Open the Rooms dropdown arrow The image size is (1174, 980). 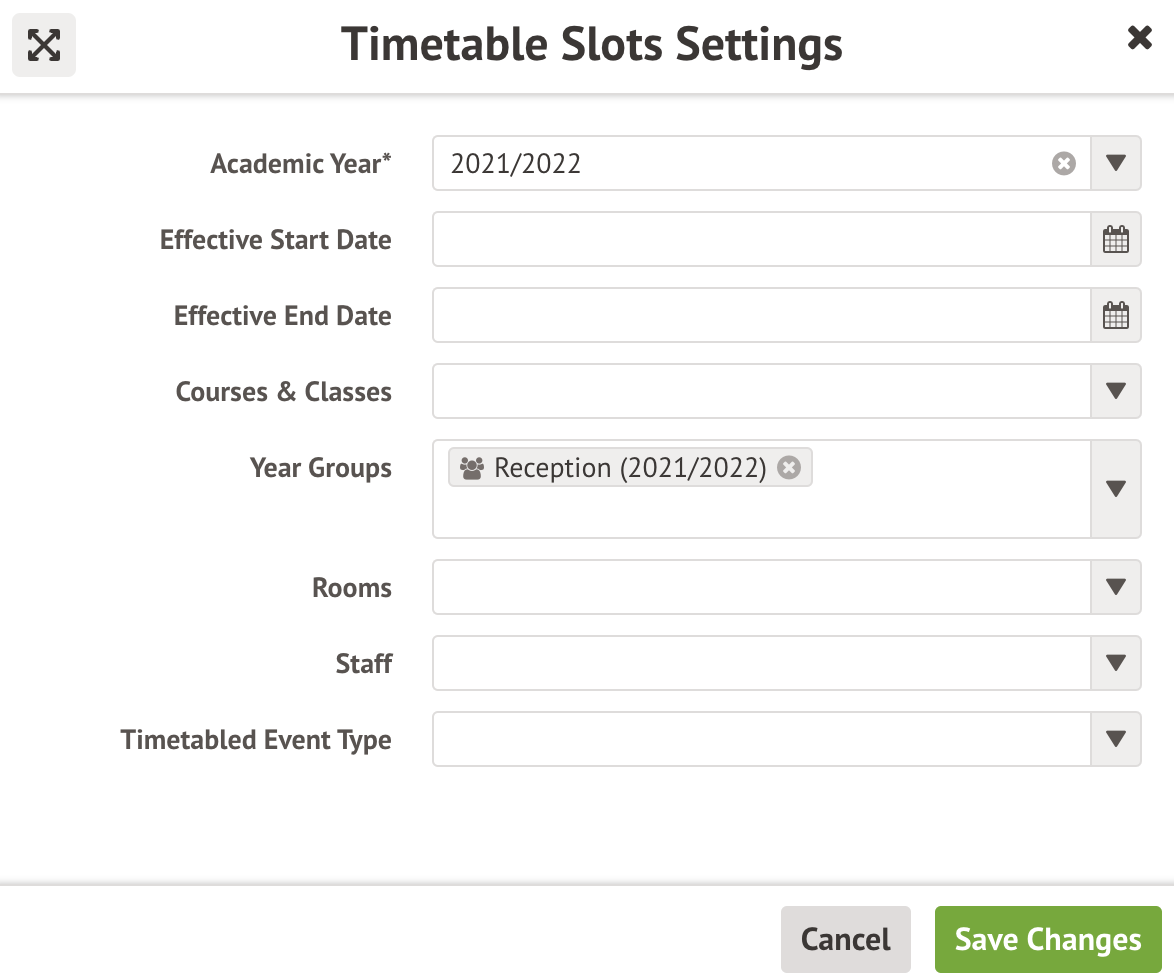(1116, 588)
